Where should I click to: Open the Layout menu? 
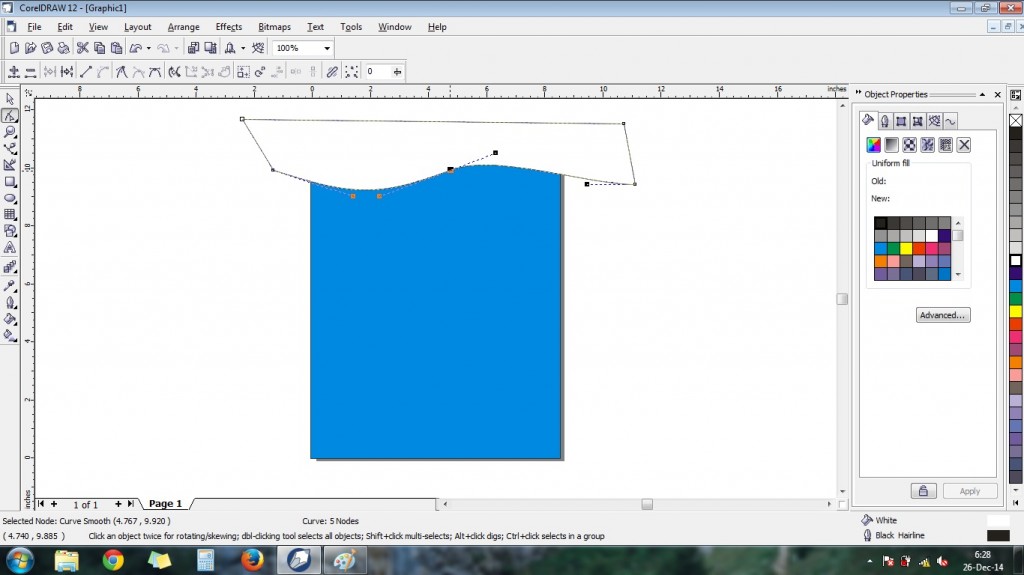pos(138,27)
